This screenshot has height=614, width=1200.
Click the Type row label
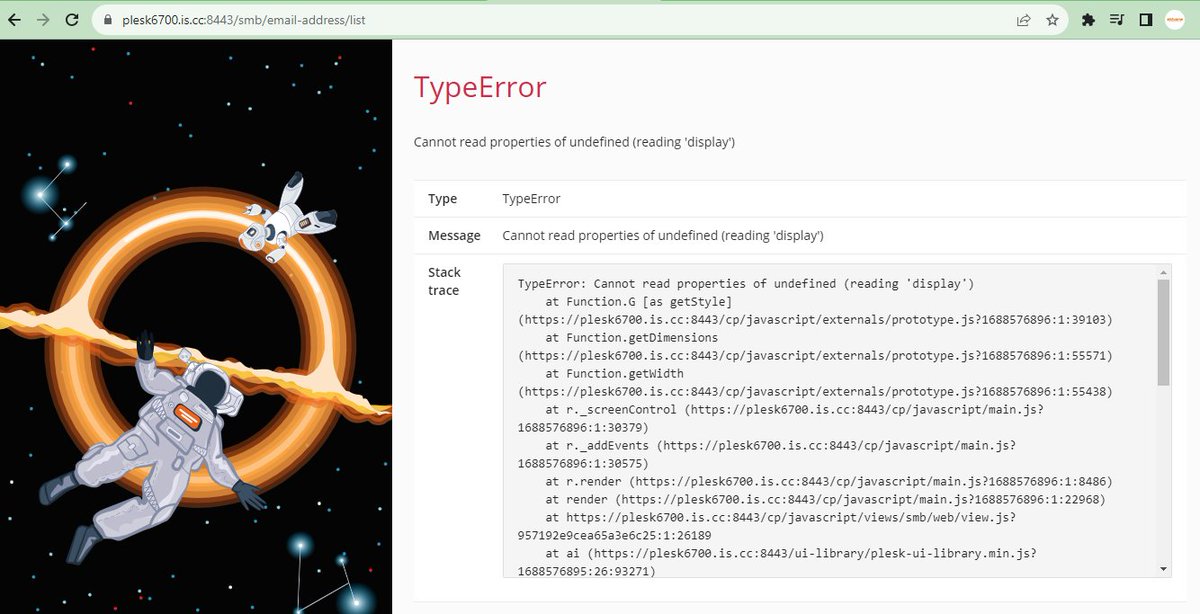pos(442,199)
